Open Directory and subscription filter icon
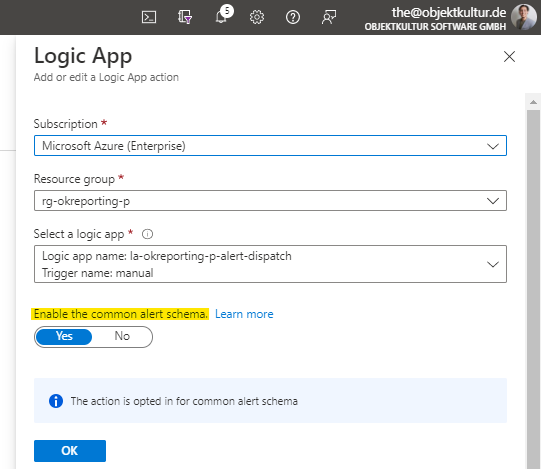The height and width of the screenshot is (469, 541). [x=185, y=17]
